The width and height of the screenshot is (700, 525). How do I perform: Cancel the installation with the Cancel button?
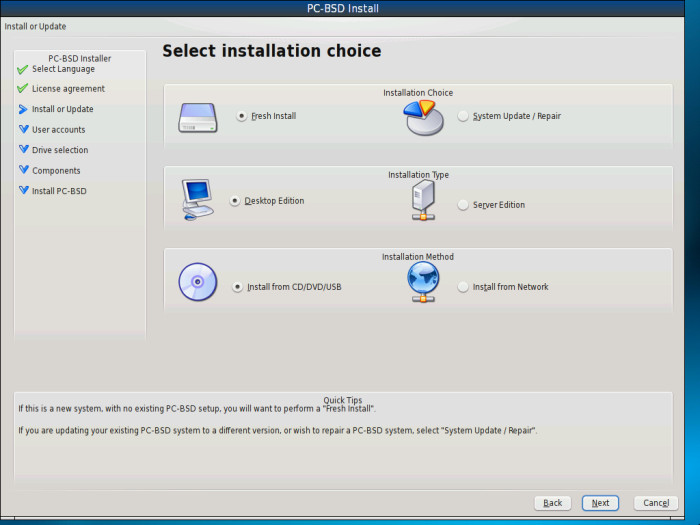656,503
